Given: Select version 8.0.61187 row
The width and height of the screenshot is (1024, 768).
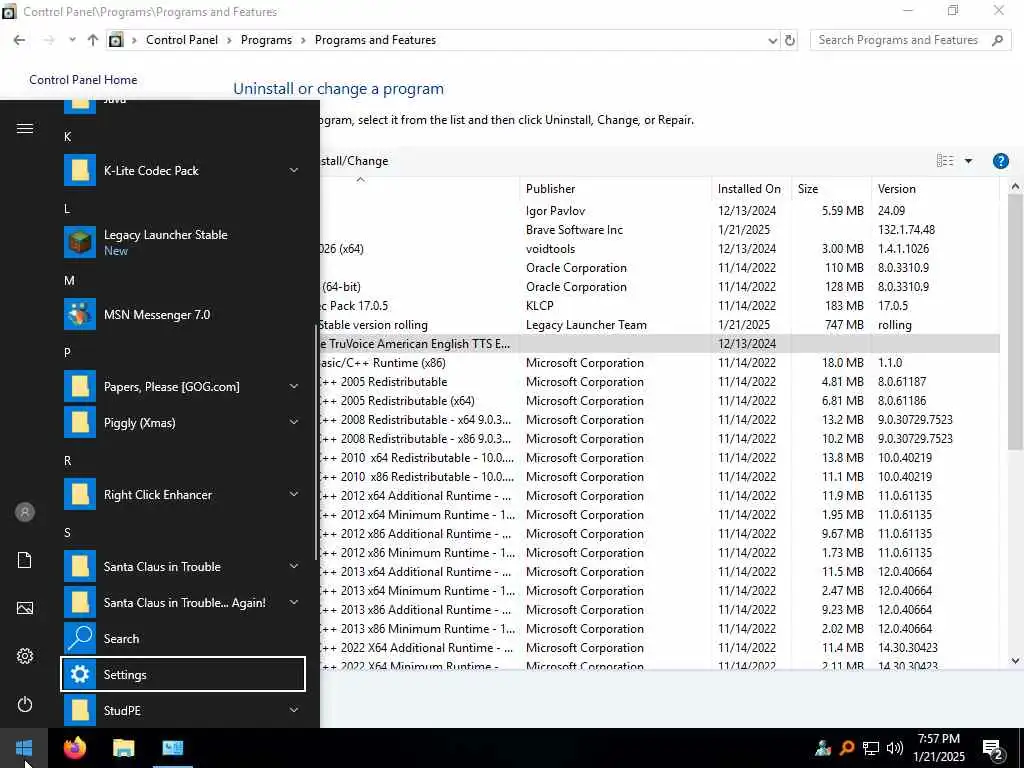Looking at the screenshot, I should 660,381.
